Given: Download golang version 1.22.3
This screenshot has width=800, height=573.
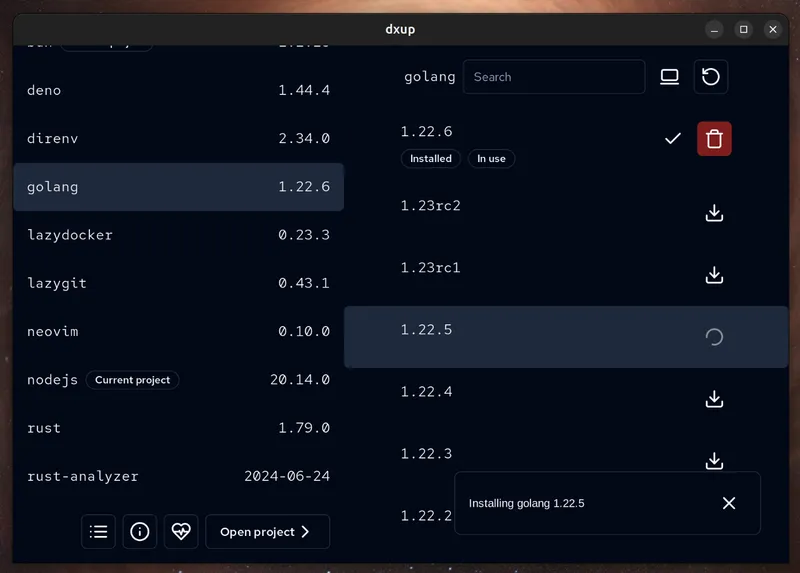Looking at the screenshot, I should click(x=714, y=461).
